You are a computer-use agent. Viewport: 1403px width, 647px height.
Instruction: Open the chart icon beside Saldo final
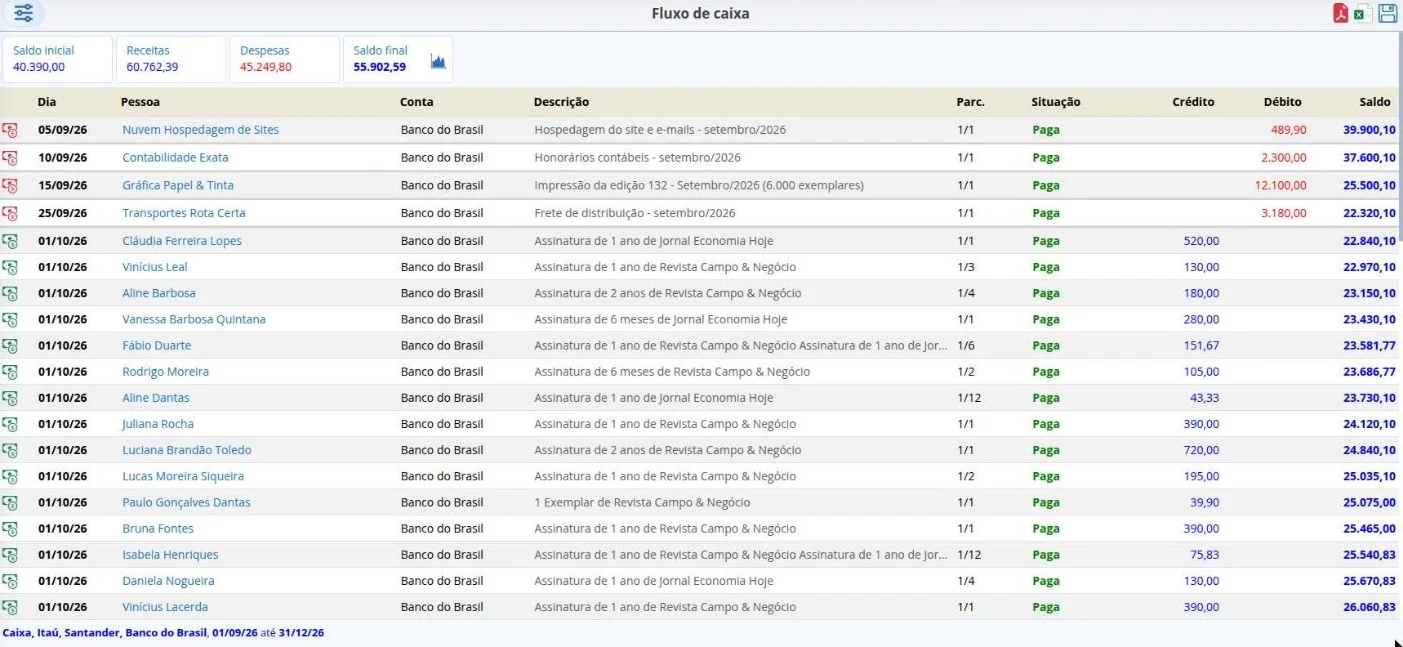(438, 61)
